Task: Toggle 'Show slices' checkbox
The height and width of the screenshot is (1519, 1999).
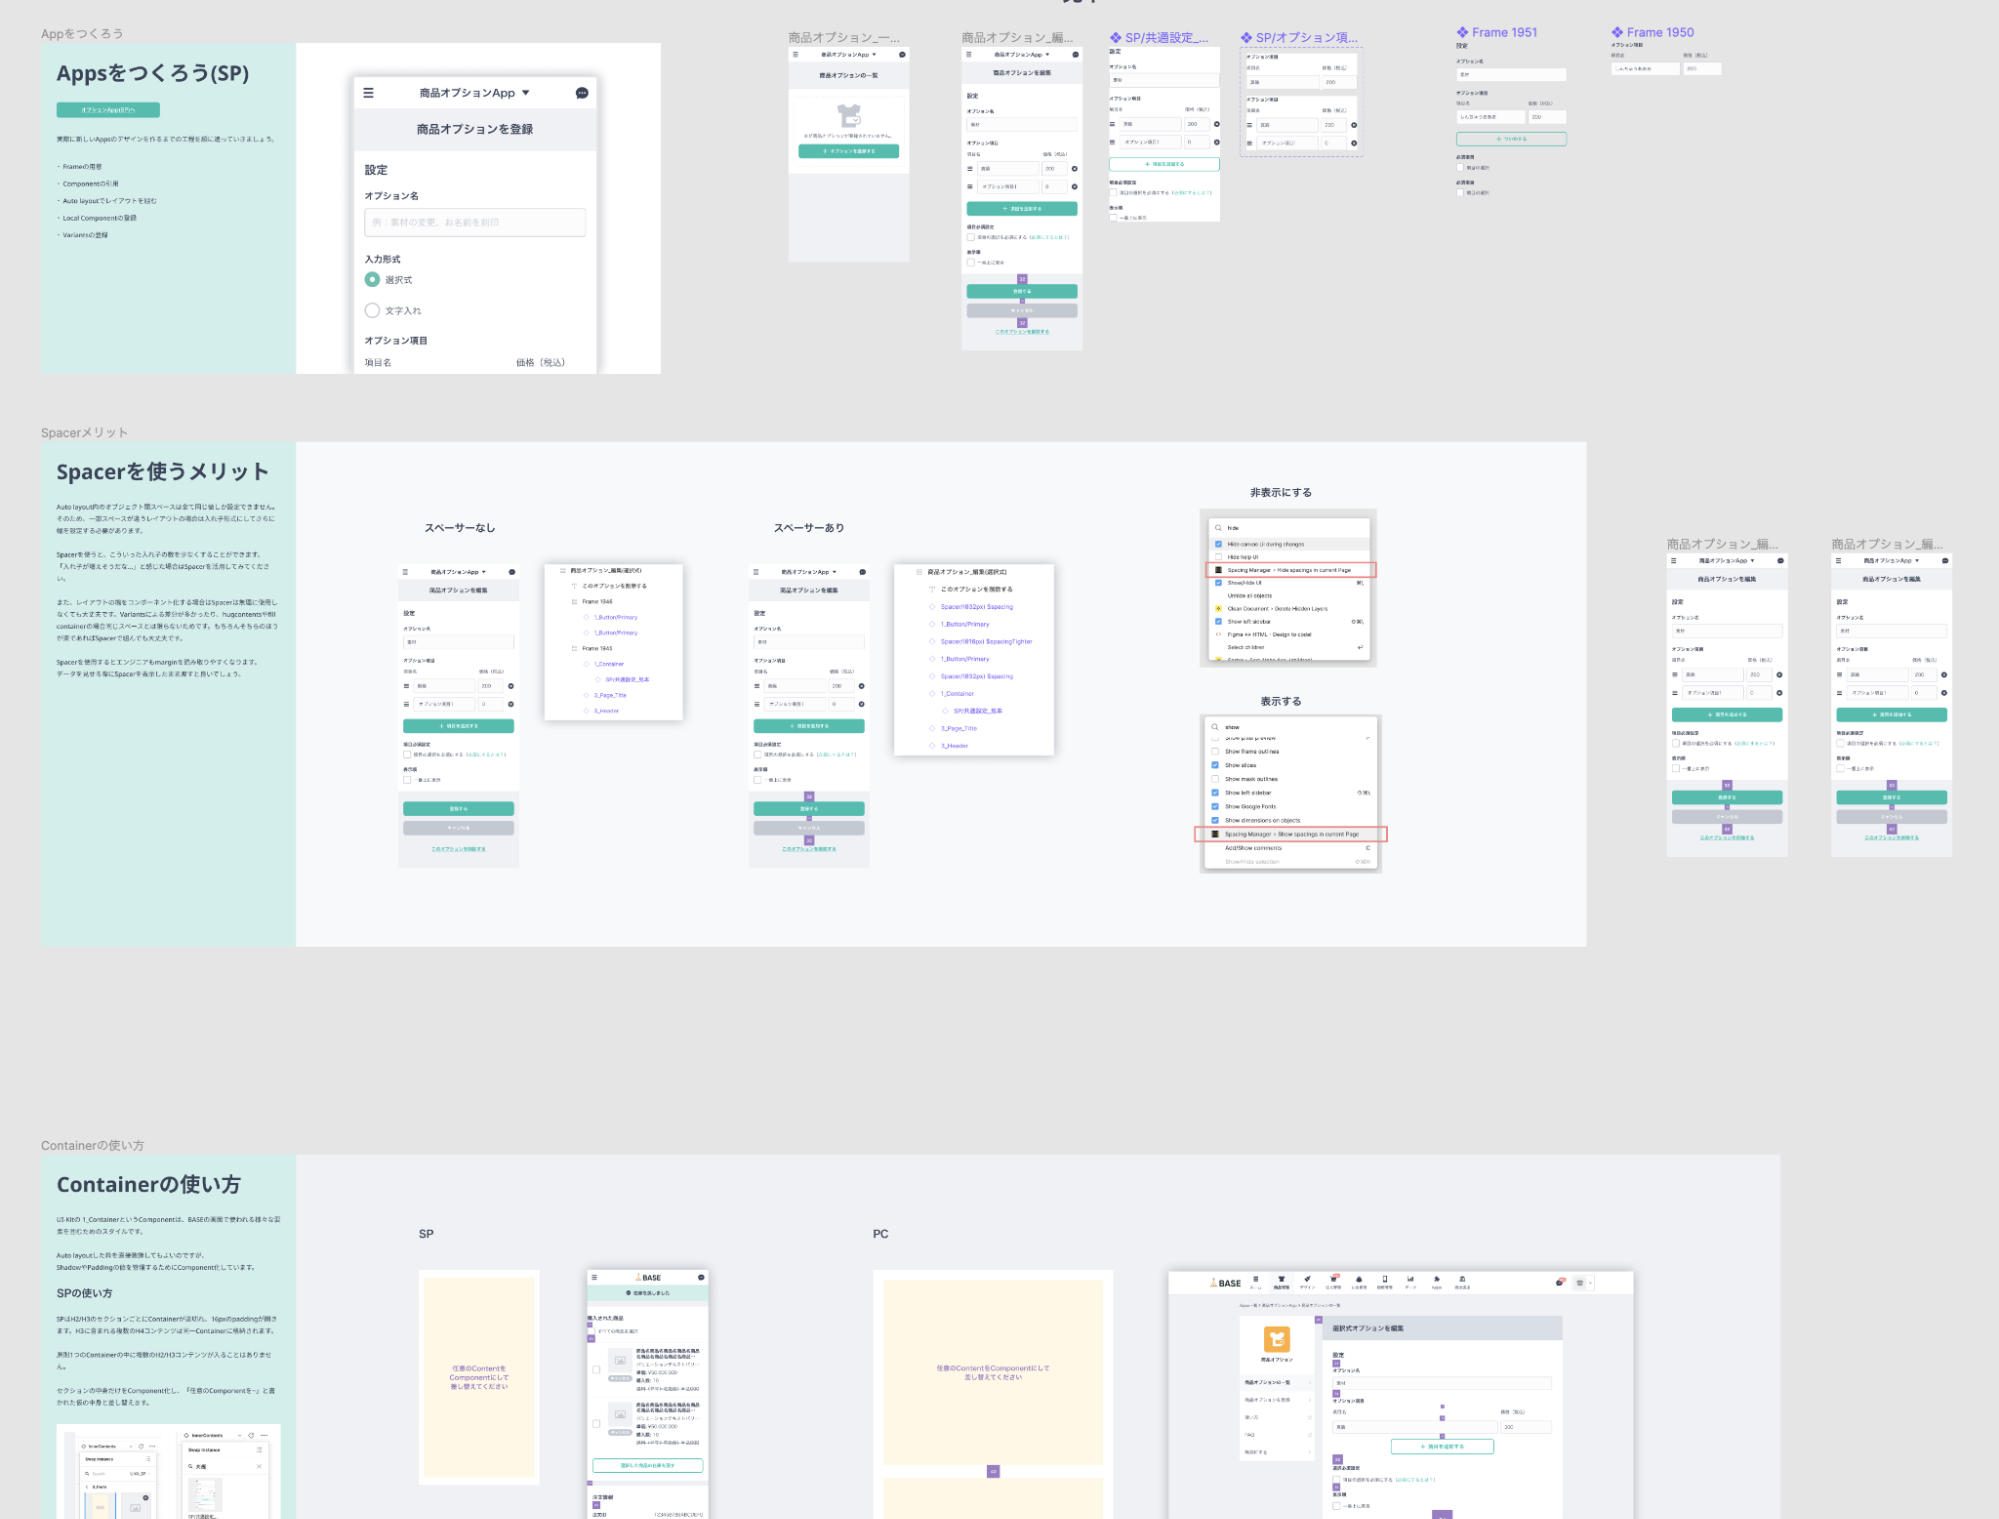Action: click(1215, 765)
